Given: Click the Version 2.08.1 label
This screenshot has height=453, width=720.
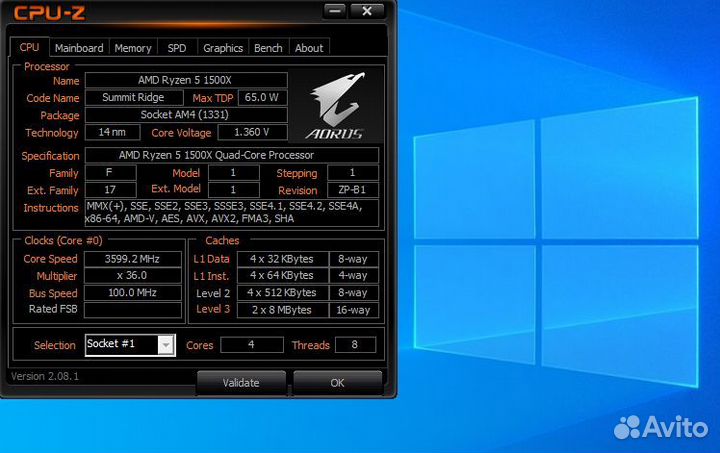Looking at the screenshot, I should 45,376.
